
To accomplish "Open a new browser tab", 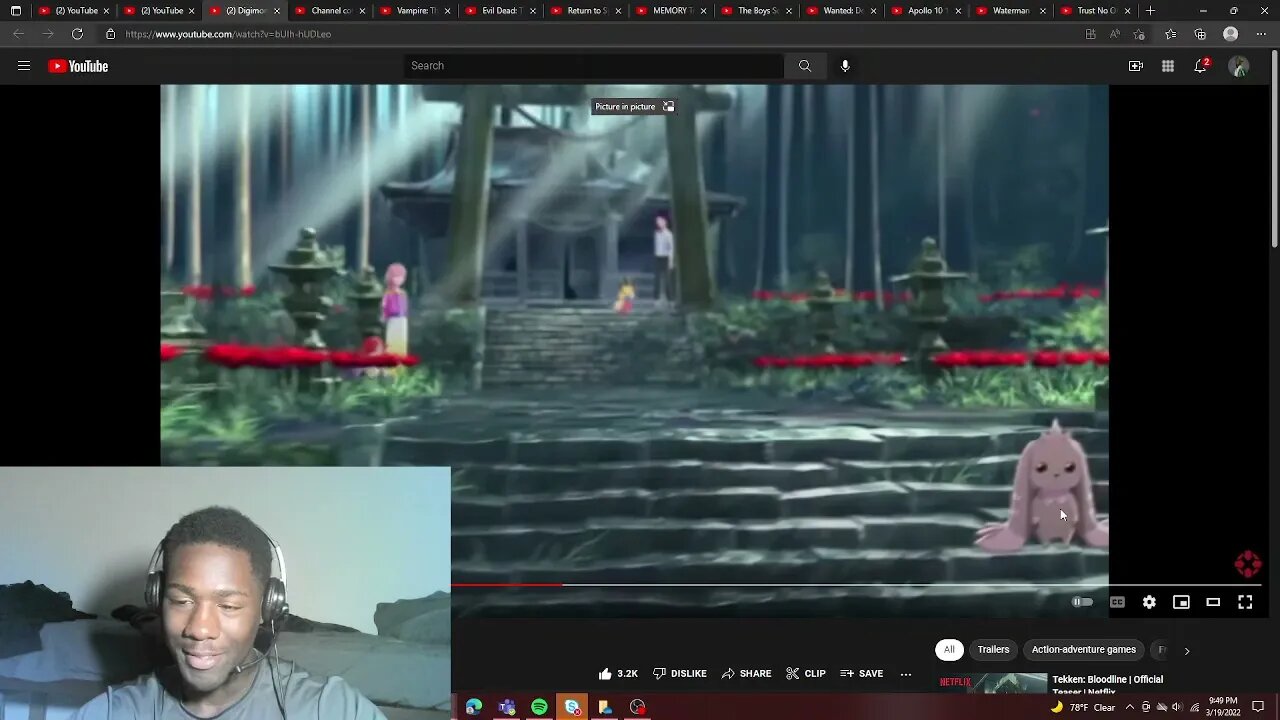I will click(1151, 11).
